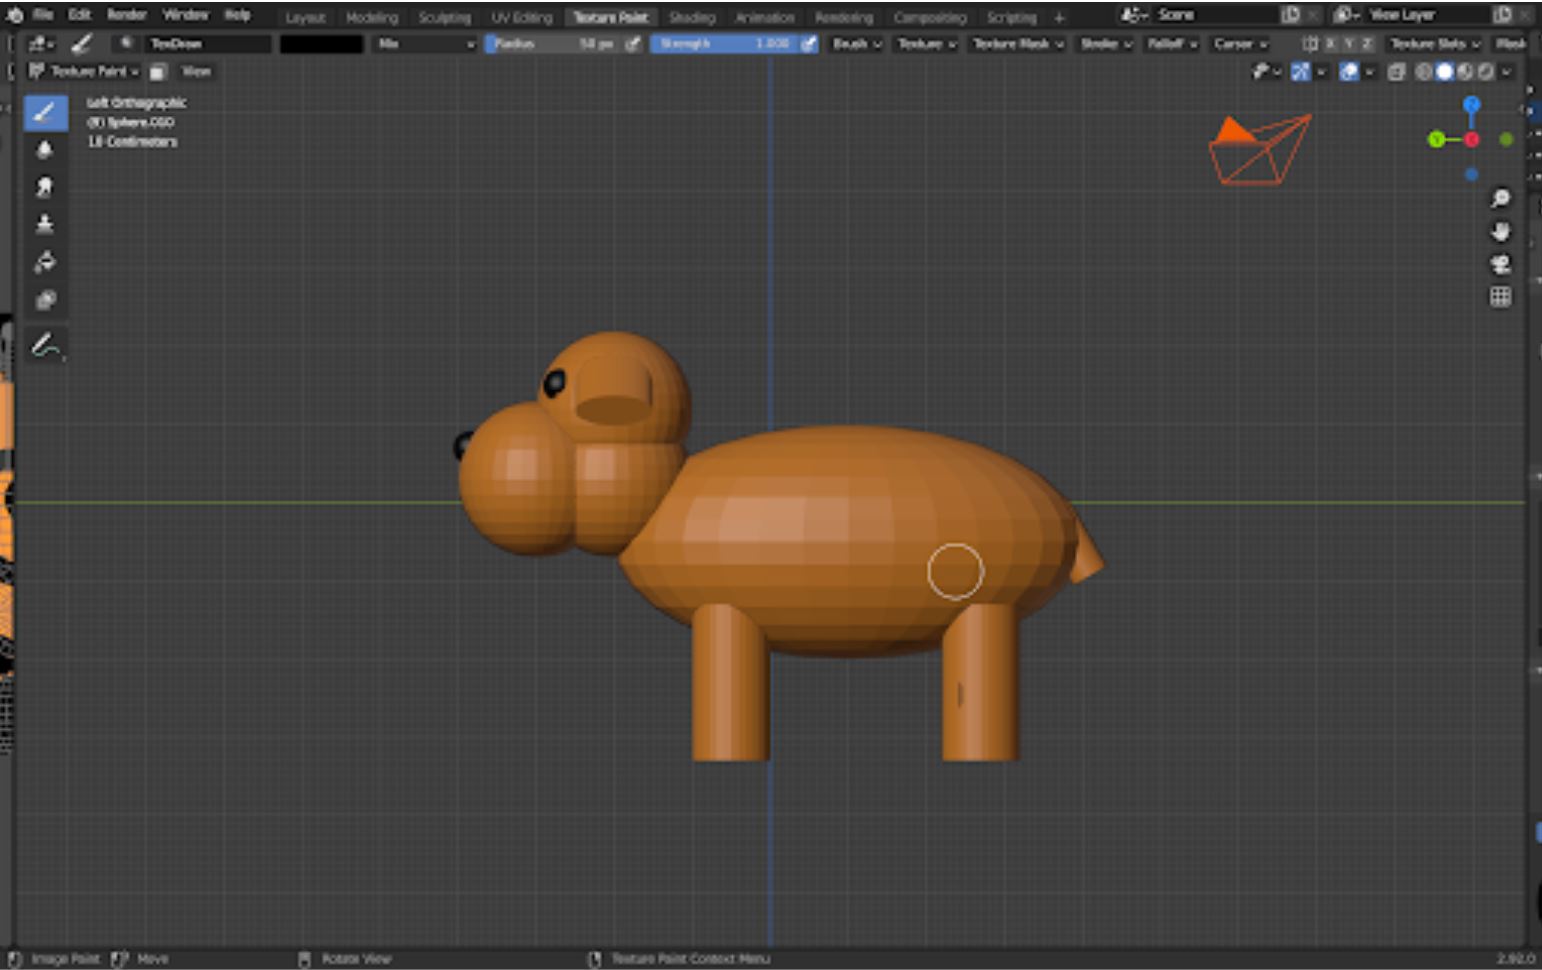Expand the Falloff dropdown
The image size is (1542, 970).
point(1171,44)
